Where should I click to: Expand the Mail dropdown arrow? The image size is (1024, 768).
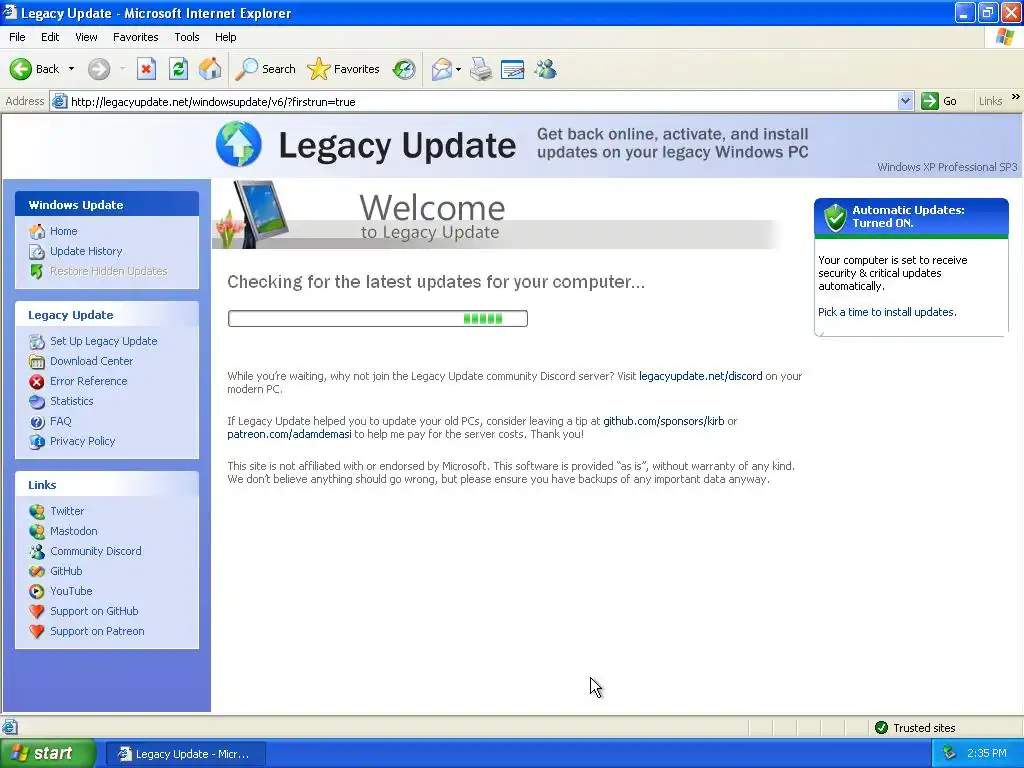pyautogui.click(x=458, y=69)
